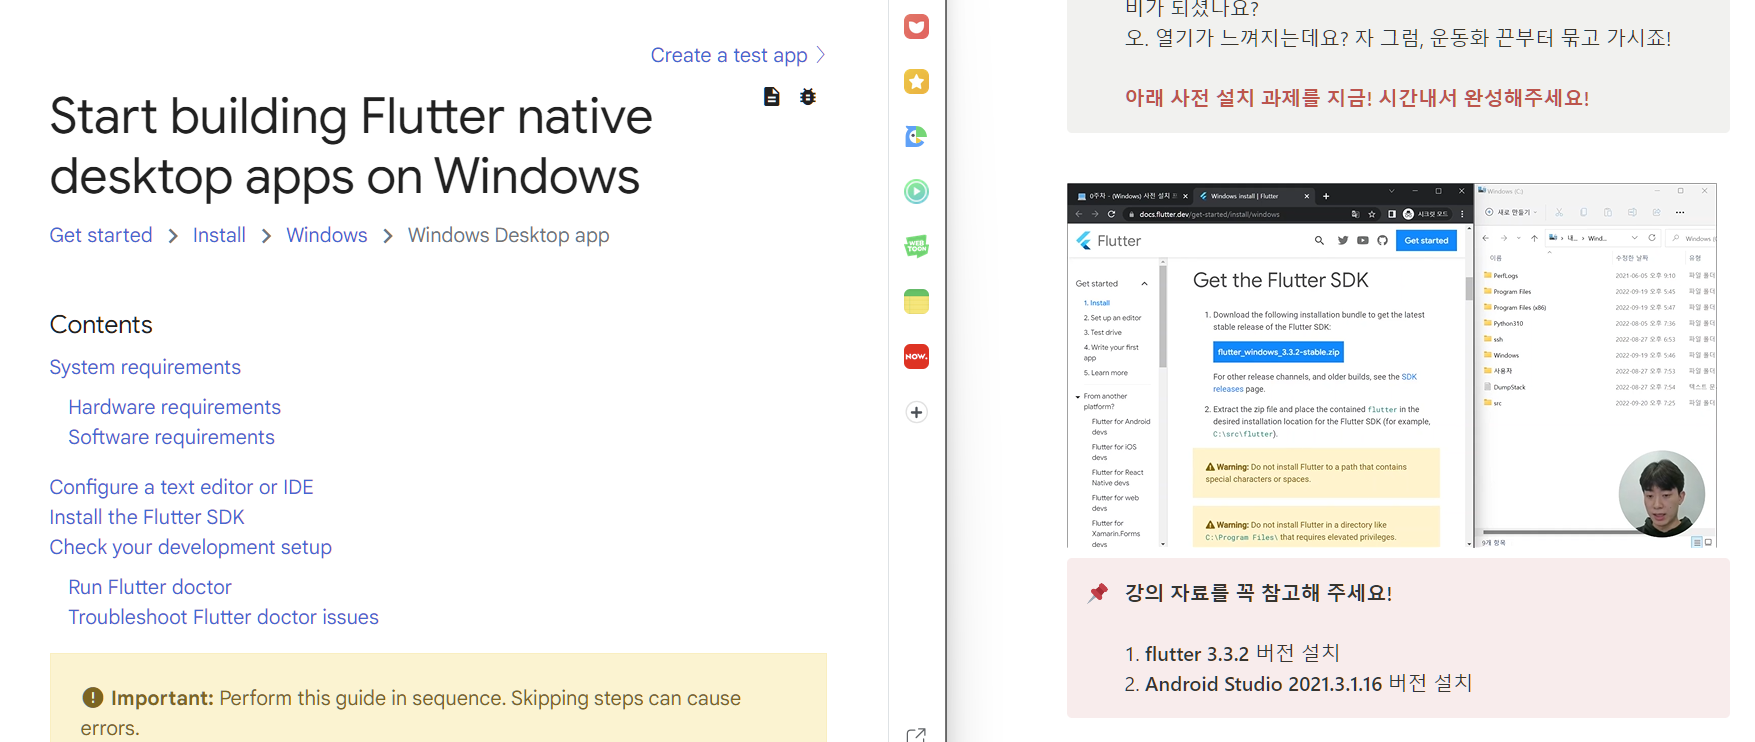Open the Papago parrot translate sidebar icon
The height and width of the screenshot is (742, 1755).
(x=916, y=137)
